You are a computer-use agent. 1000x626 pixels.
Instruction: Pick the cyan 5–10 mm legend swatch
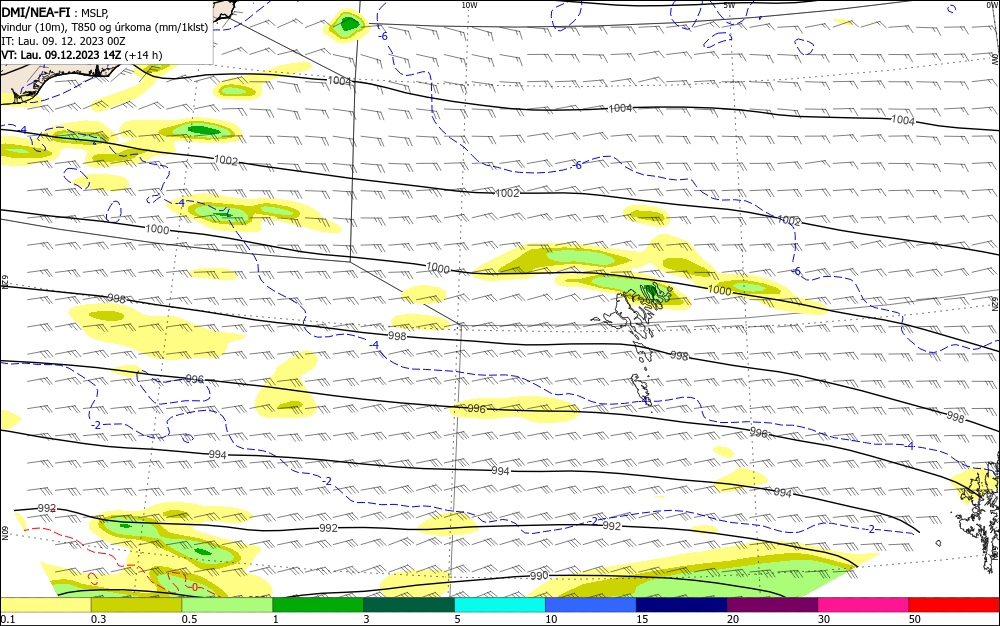[499, 605]
